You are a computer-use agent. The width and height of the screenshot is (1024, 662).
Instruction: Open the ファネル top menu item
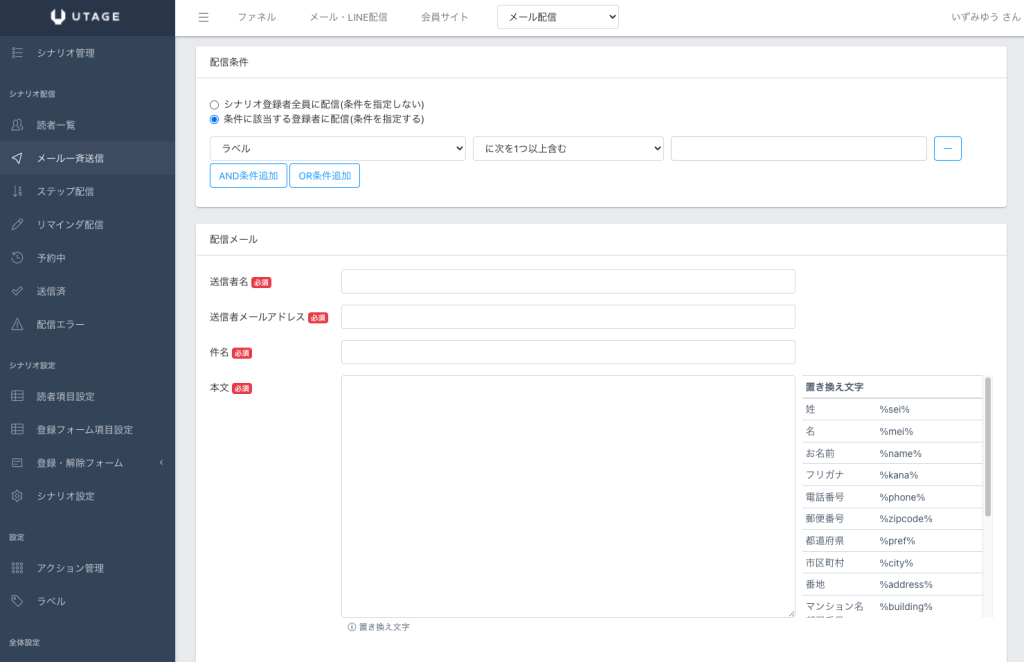(x=257, y=17)
